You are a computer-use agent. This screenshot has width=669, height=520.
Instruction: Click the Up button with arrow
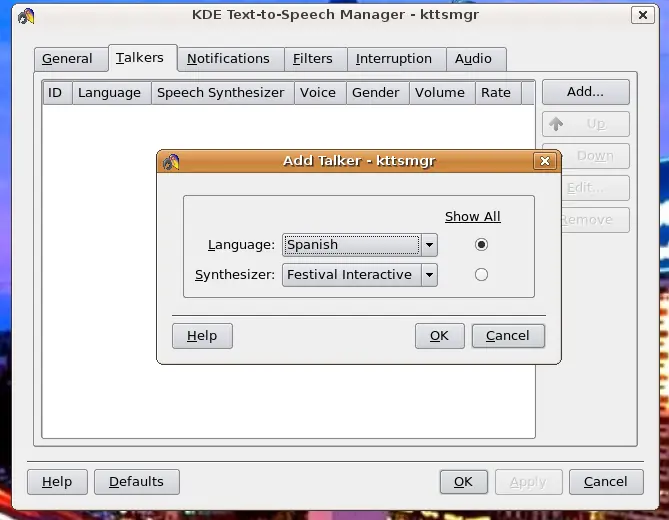(x=585, y=124)
